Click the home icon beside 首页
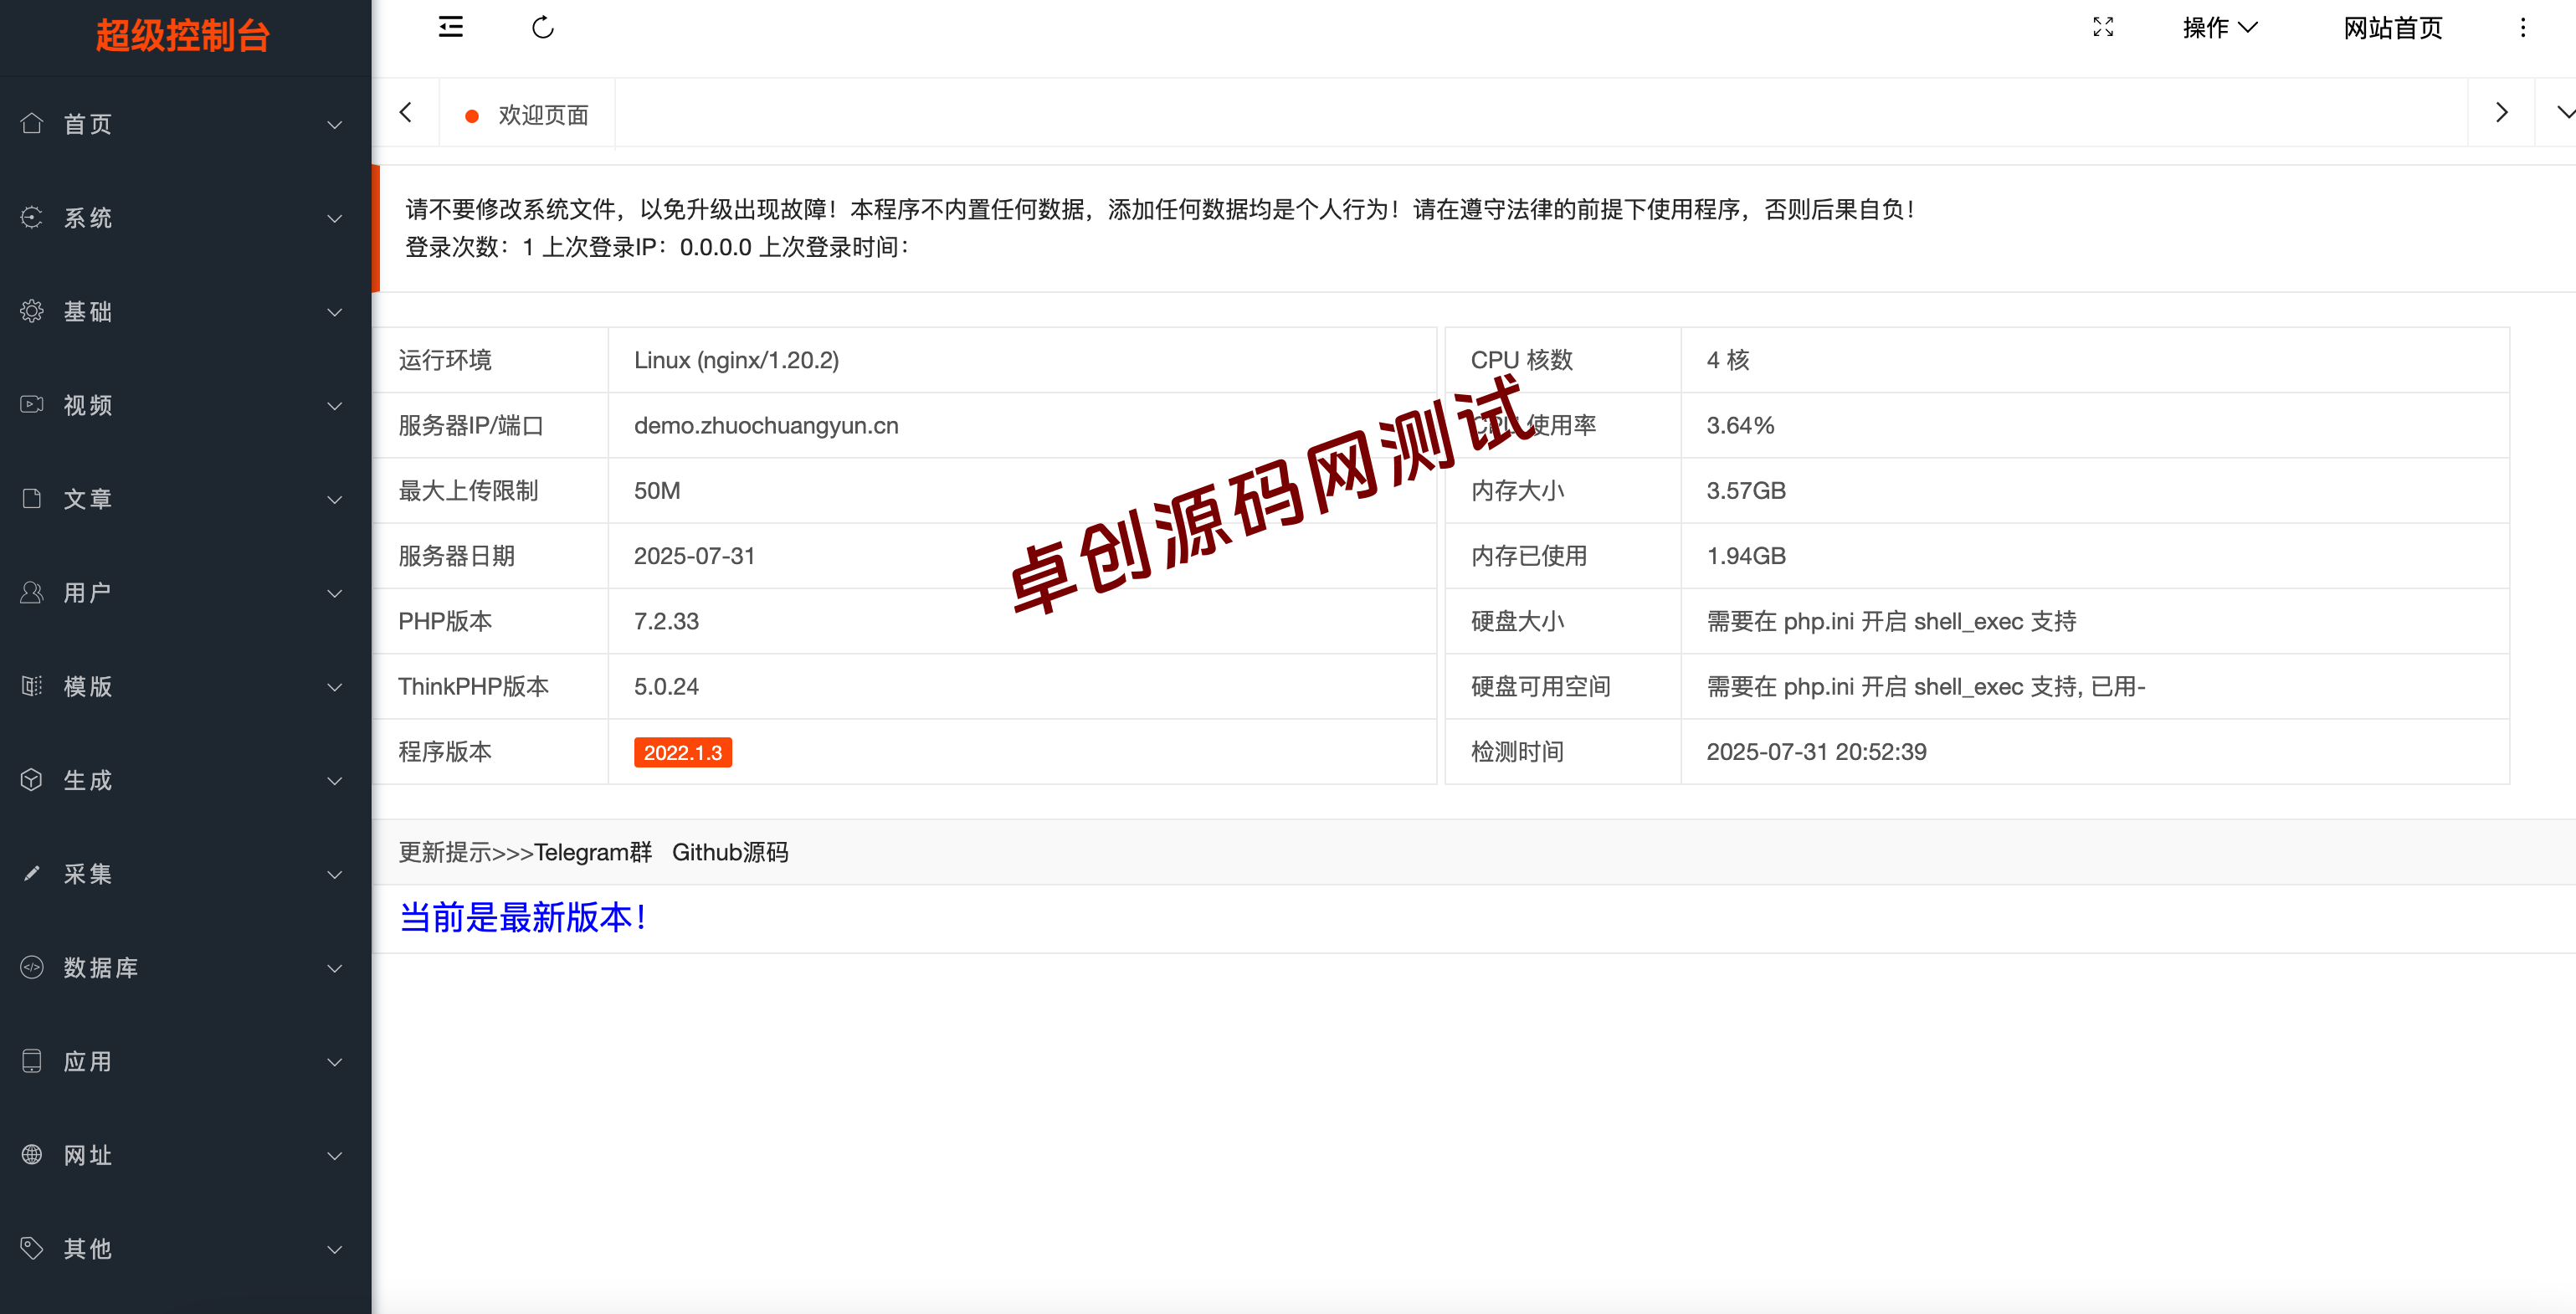The width and height of the screenshot is (2576, 1314). [x=32, y=123]
